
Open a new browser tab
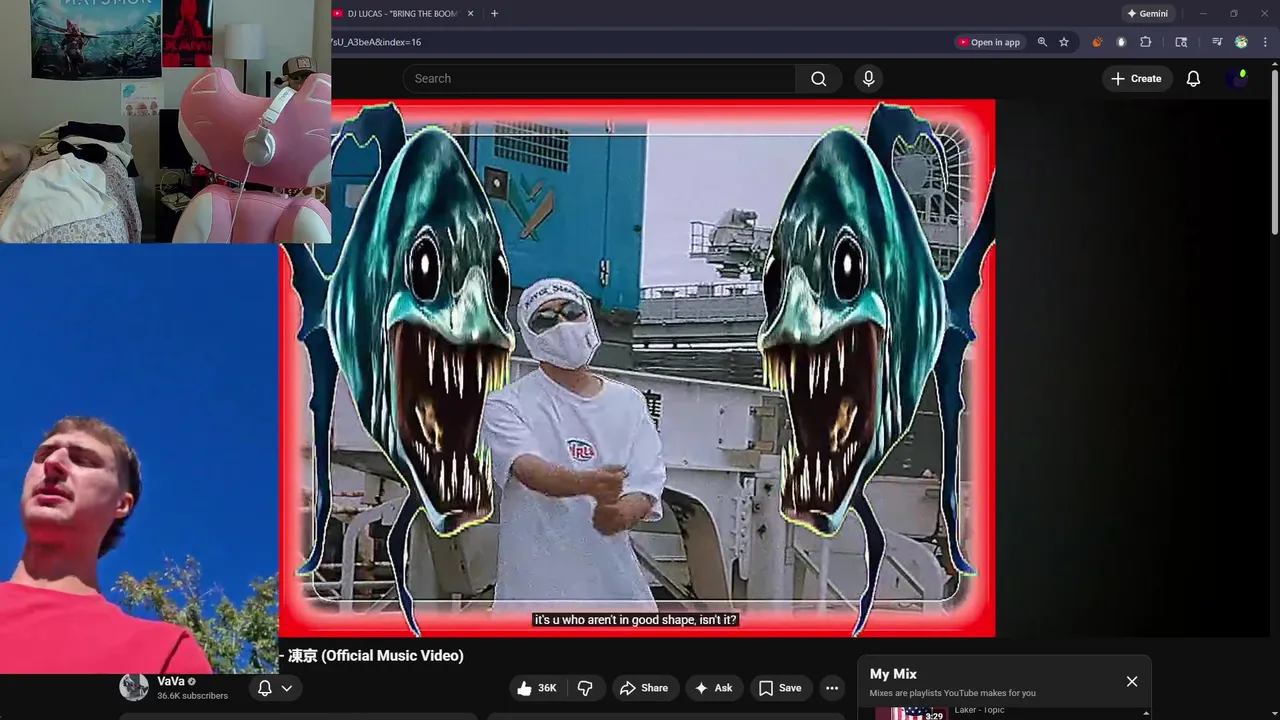point(494,14)
